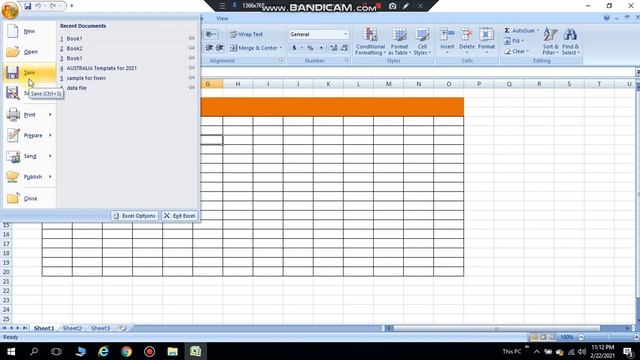The width and height of the screenshot is (640, 360).
Task: Open Find & Select menu
Action: (x=570, y=41)
